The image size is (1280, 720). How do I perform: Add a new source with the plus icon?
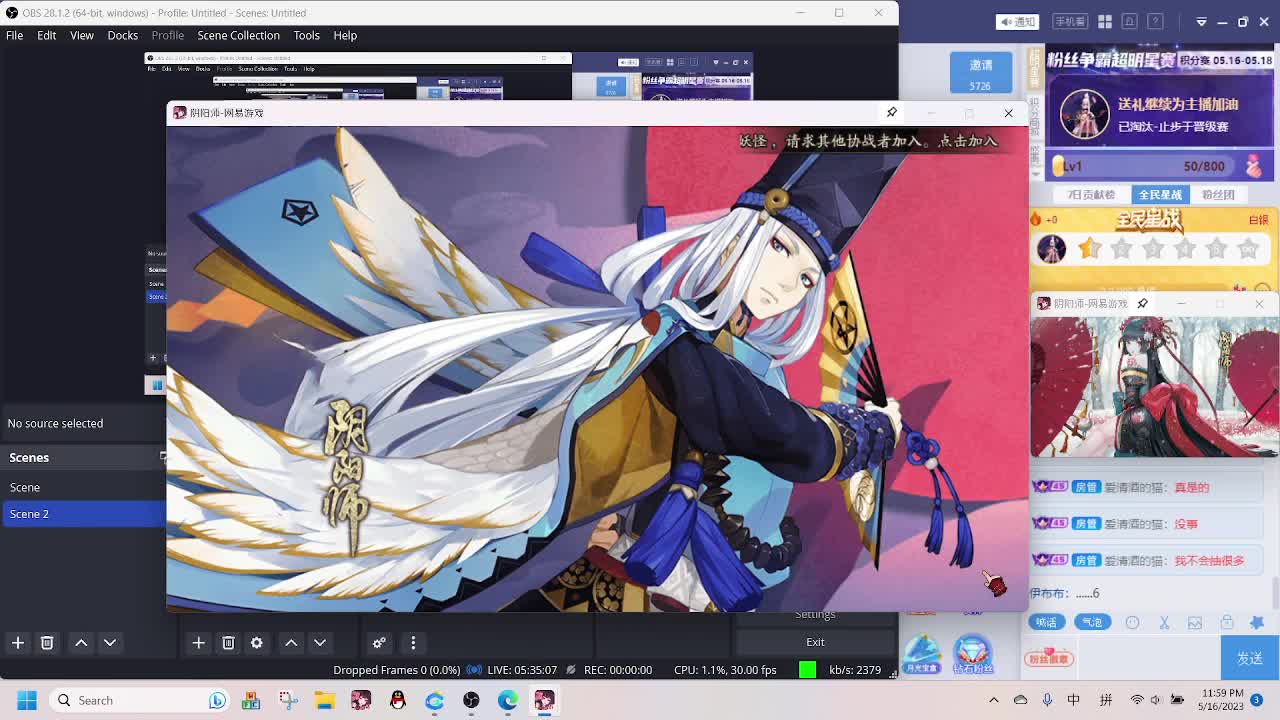click(198, 643)
